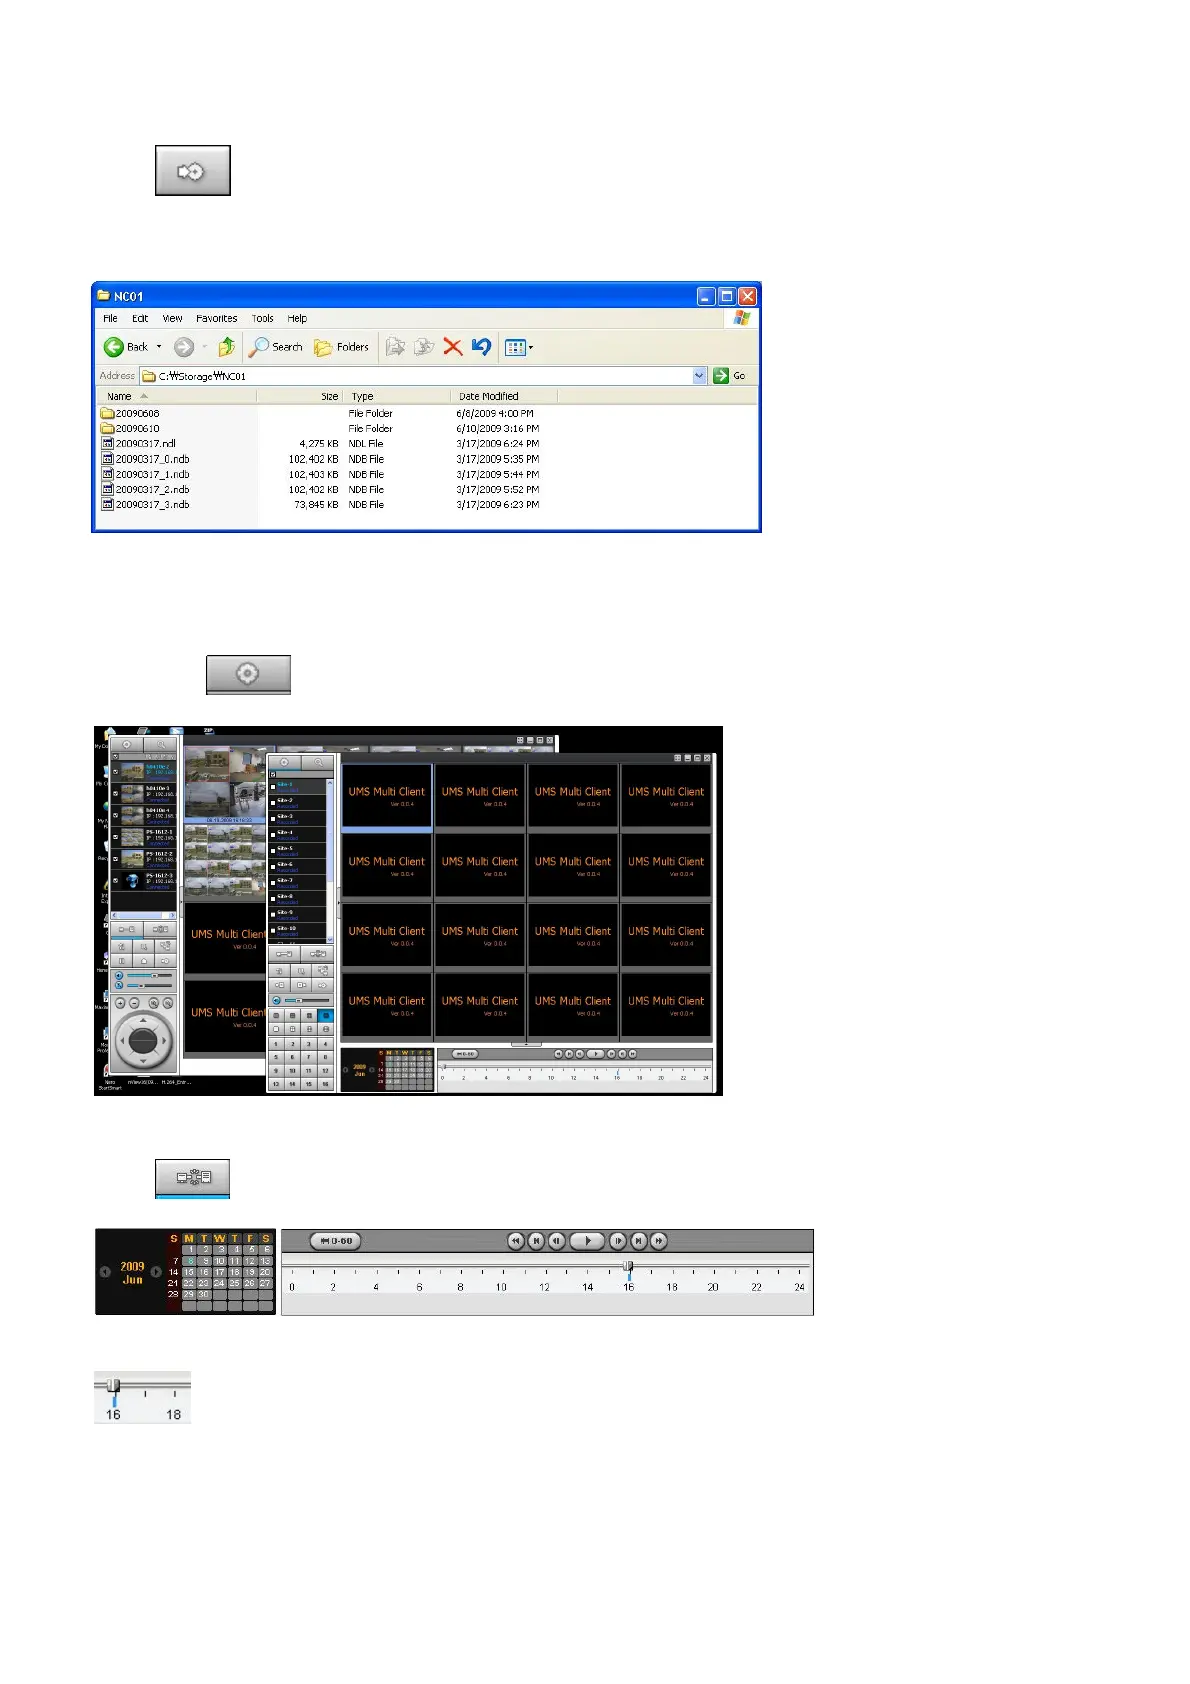
Task: Sort by Date Modified column header
Action: pyautogui.click(x=503, y=396)
